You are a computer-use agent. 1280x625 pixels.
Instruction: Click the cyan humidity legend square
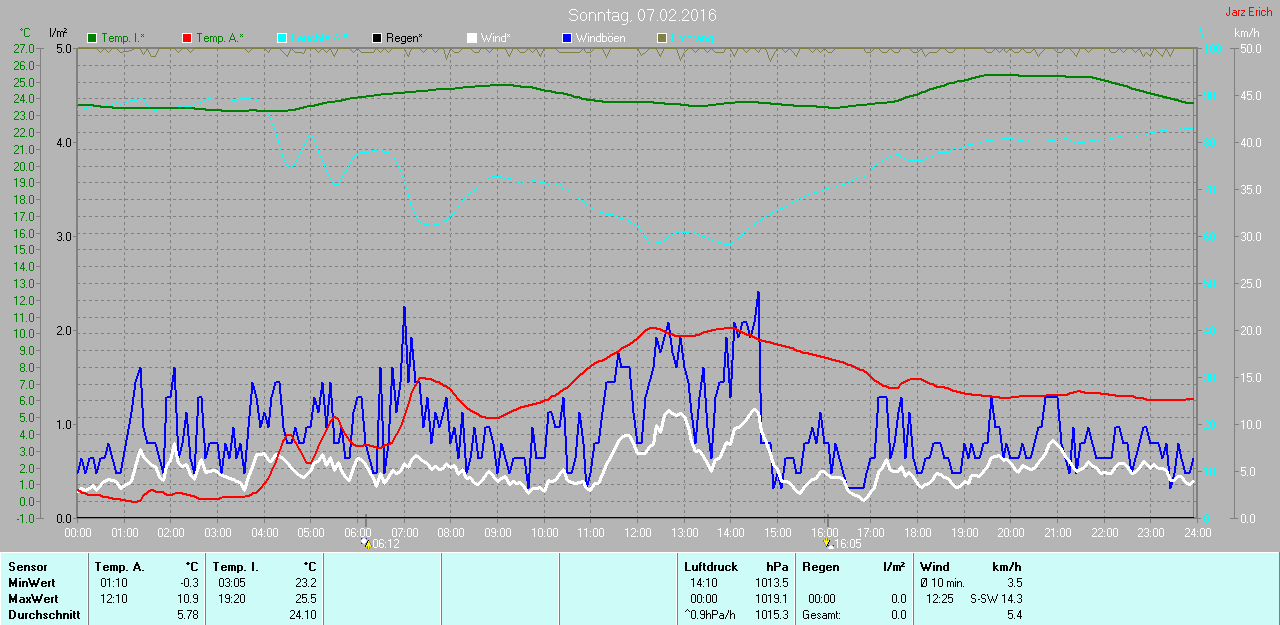coord(282,38)
